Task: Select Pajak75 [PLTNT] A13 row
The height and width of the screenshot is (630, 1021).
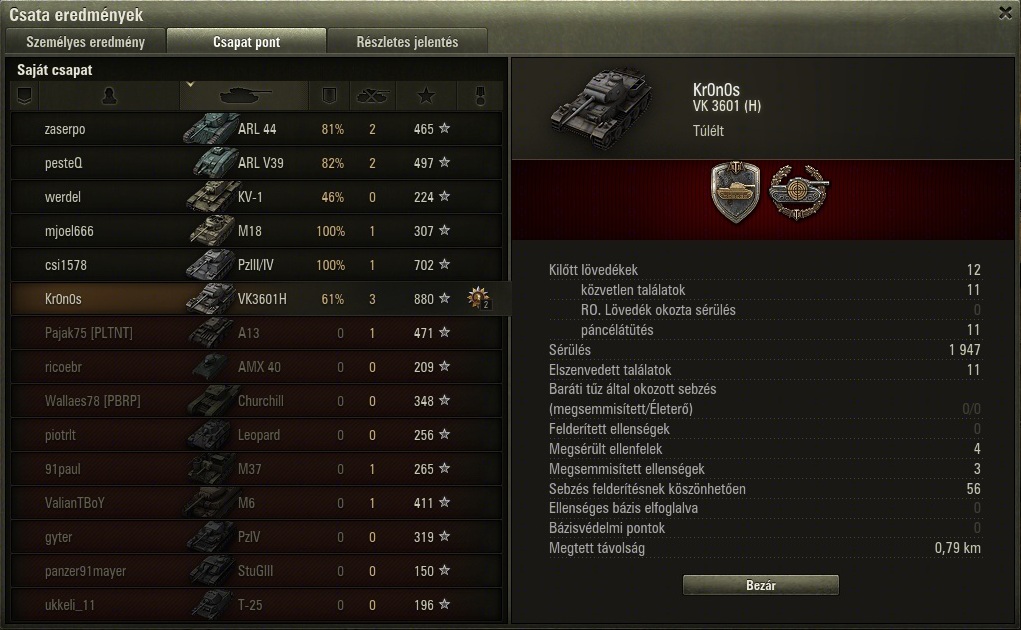Action: (x=257, y=333)
